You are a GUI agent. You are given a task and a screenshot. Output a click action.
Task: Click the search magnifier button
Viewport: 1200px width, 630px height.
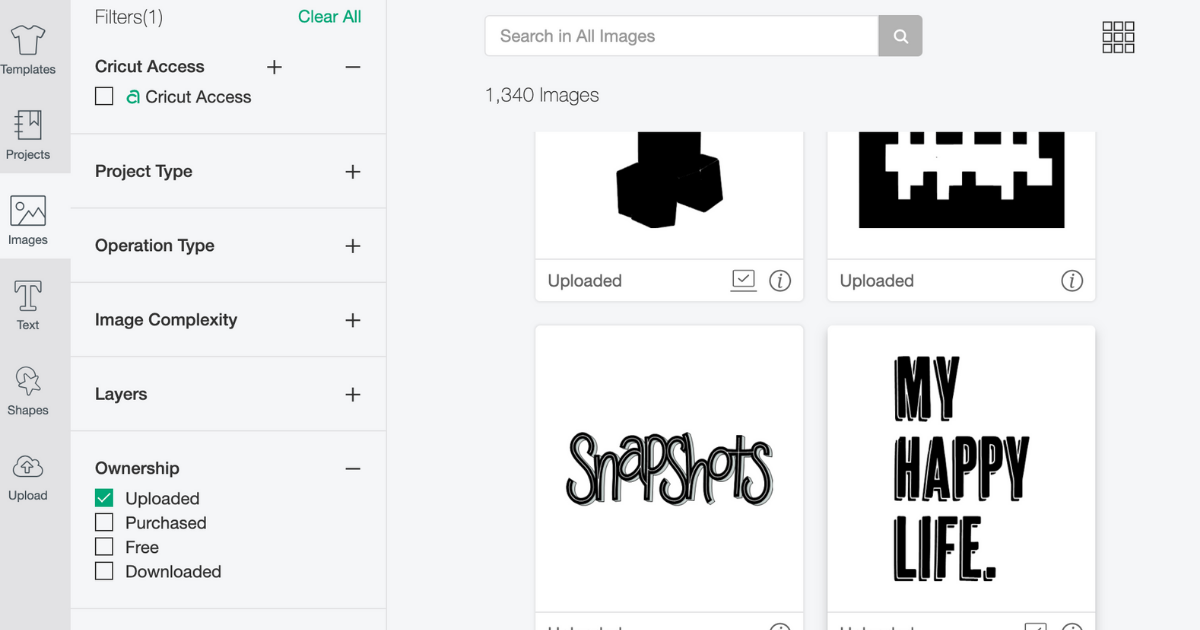pos(900,36)
